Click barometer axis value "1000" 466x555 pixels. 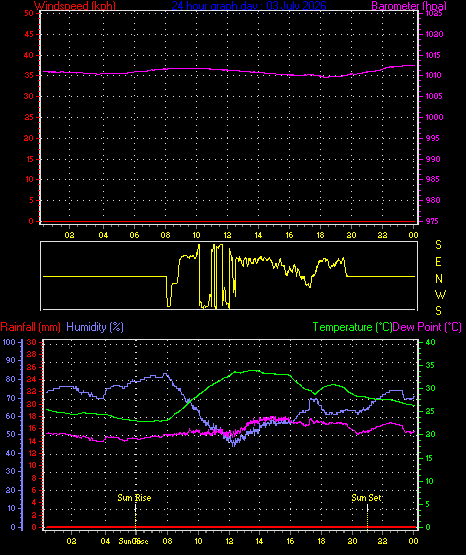coord(434,117)
